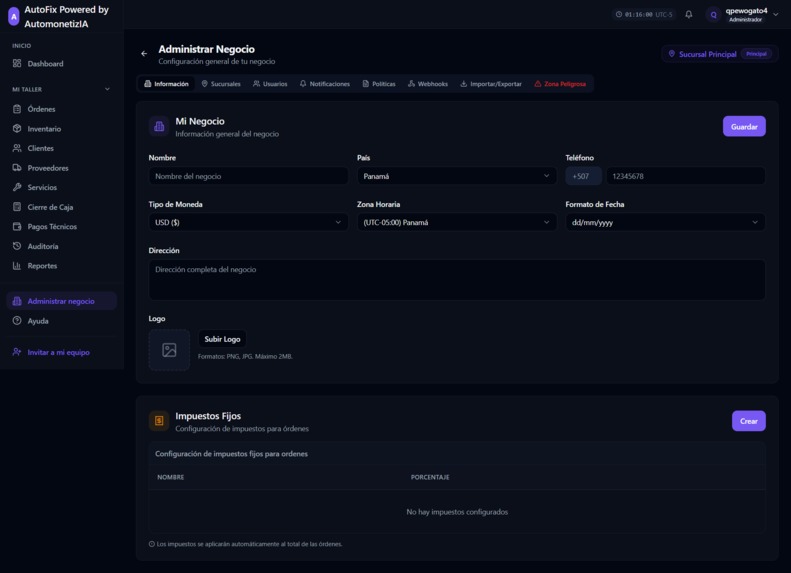Switch to the Políticas tab

pos(379,84)
